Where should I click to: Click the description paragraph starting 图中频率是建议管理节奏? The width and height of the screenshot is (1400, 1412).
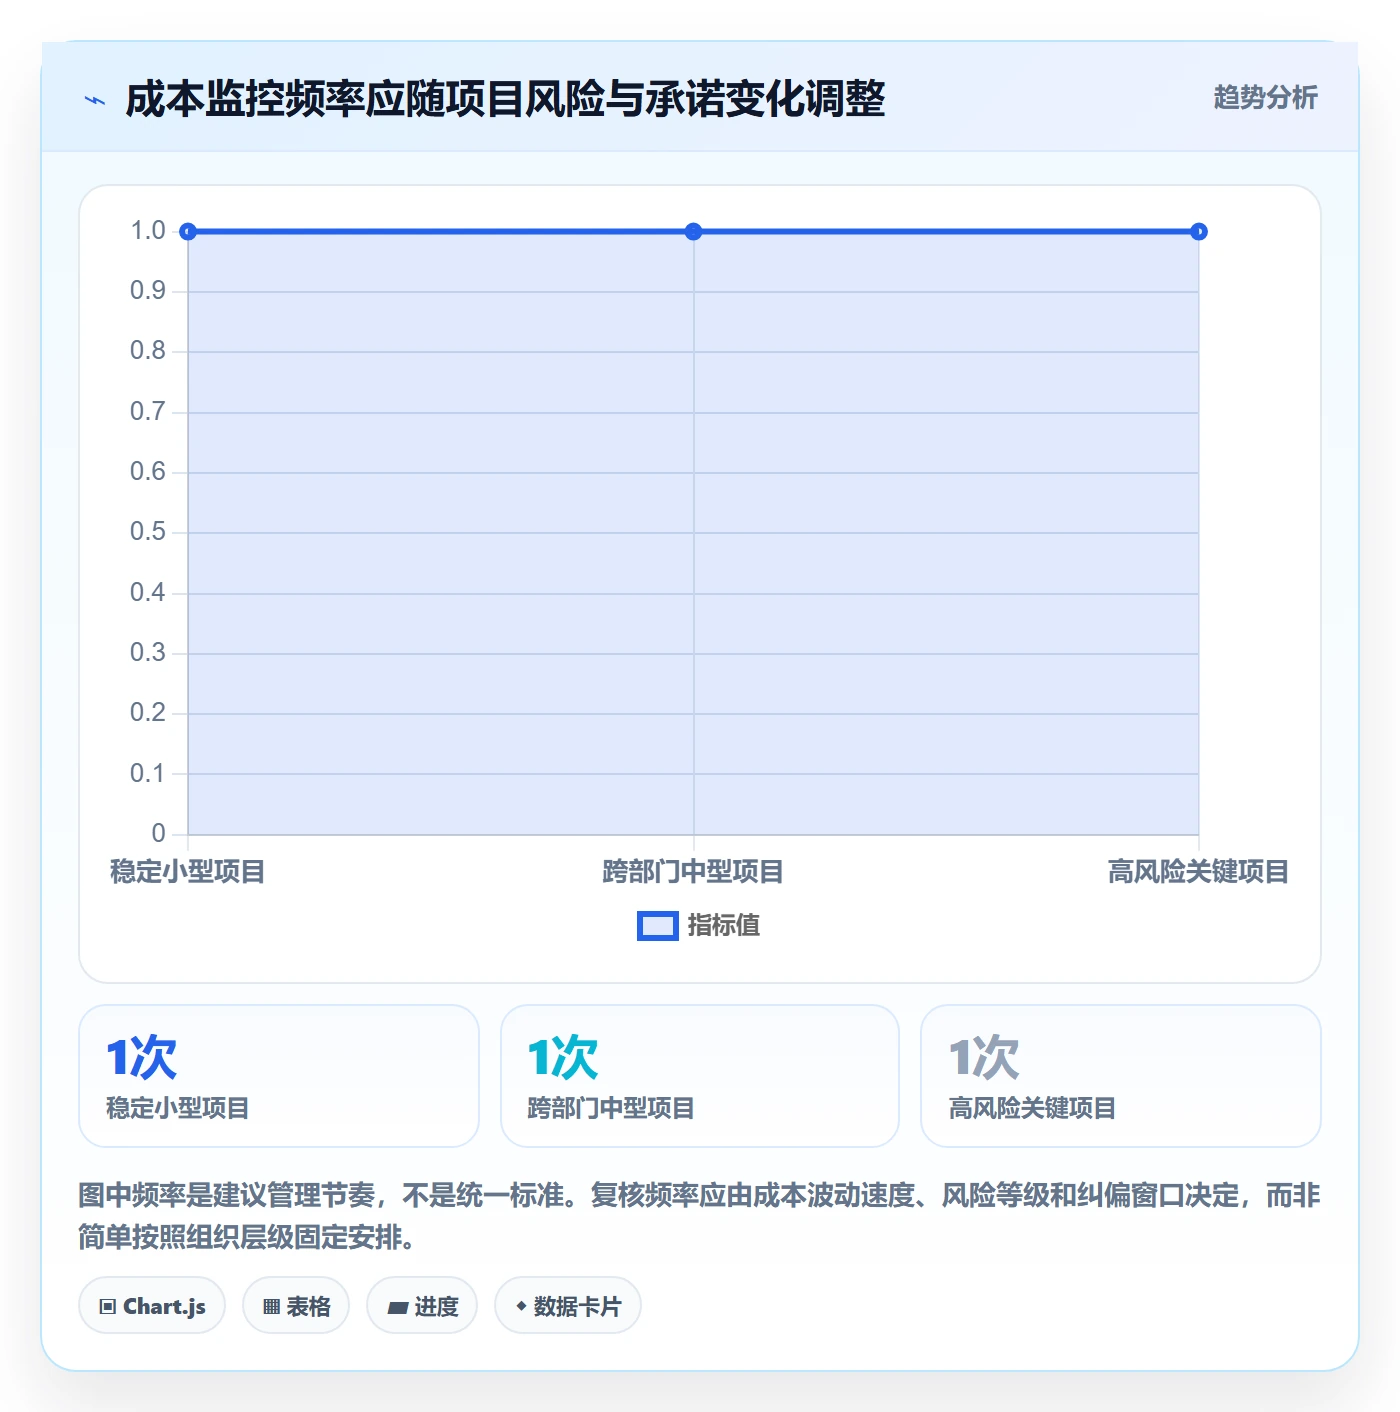coord(700,1216)
